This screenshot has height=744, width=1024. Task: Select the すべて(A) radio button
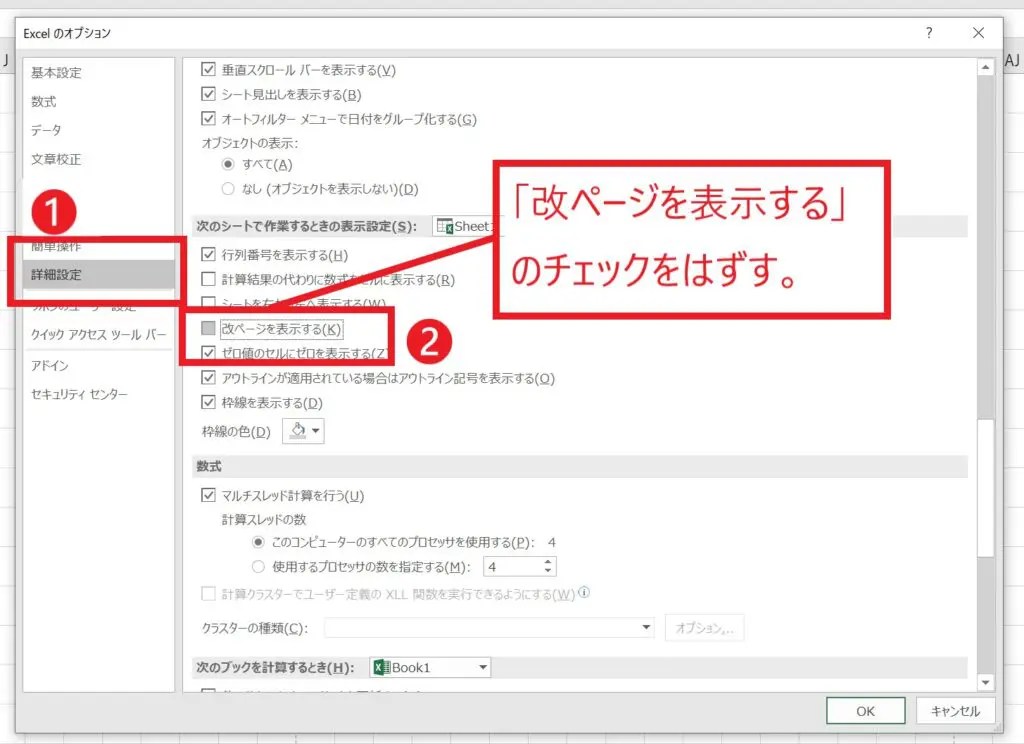[228, 164]
